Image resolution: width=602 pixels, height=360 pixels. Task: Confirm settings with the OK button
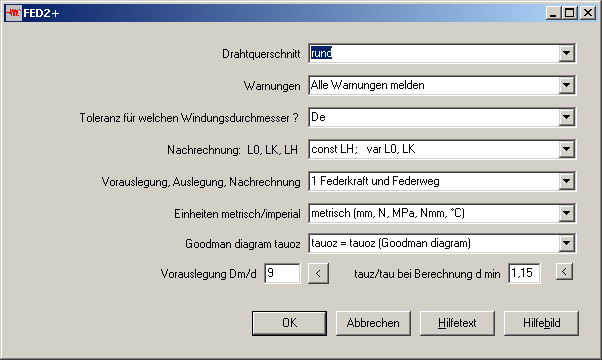pos(289,323)
